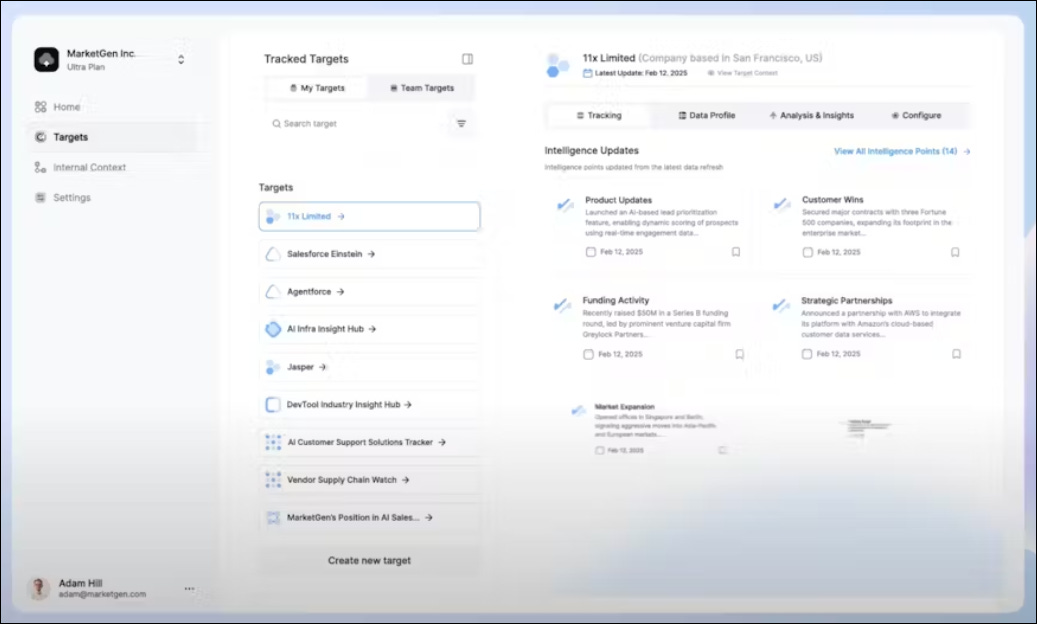Switch to the Configure tab
Image resolution: width=1037 pixels, height=624 pixels.
click(916, 115)
